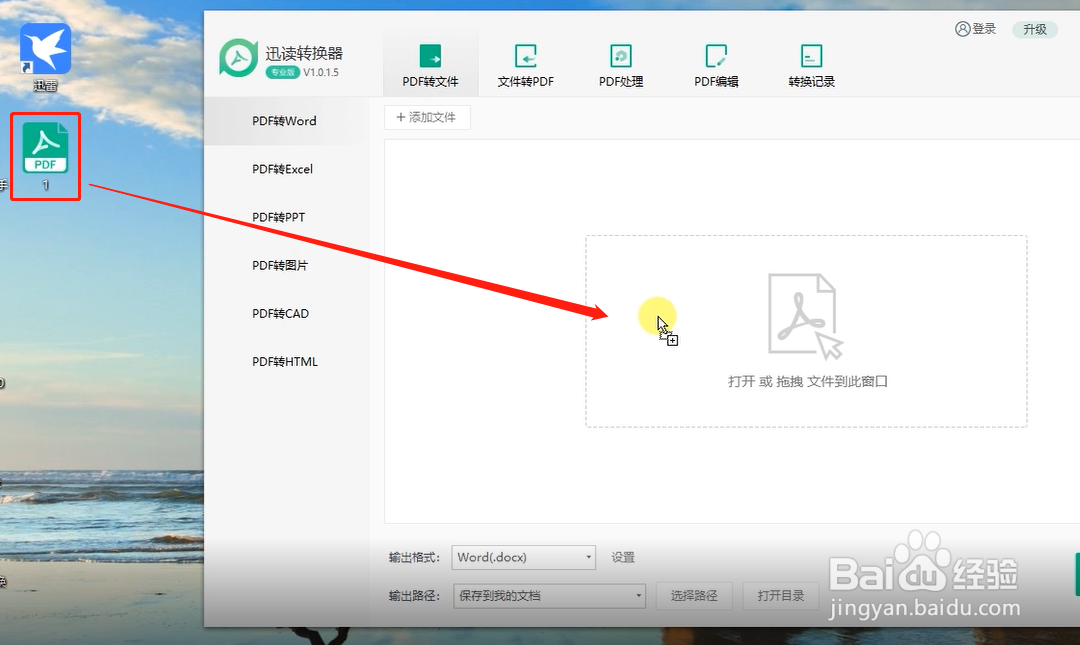This screenshot has width=1080, height=645.
Task: Click the 迅读转换器 logo
Action: 238,59
